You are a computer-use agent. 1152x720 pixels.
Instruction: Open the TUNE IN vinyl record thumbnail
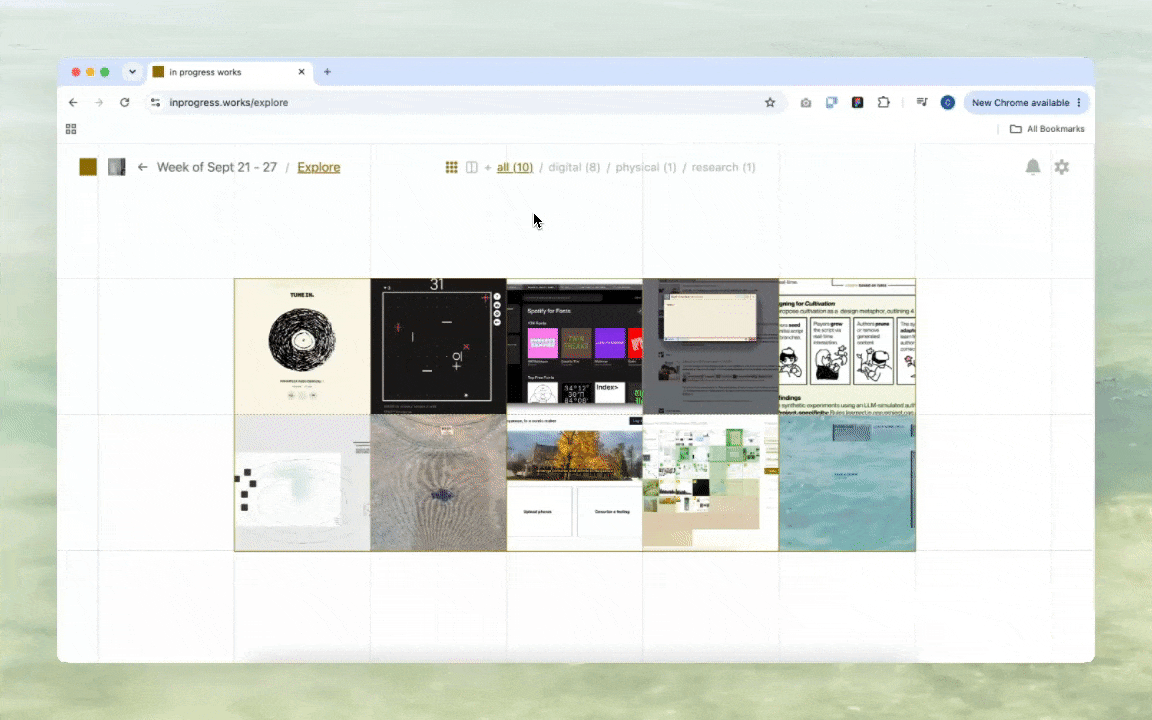302,347
